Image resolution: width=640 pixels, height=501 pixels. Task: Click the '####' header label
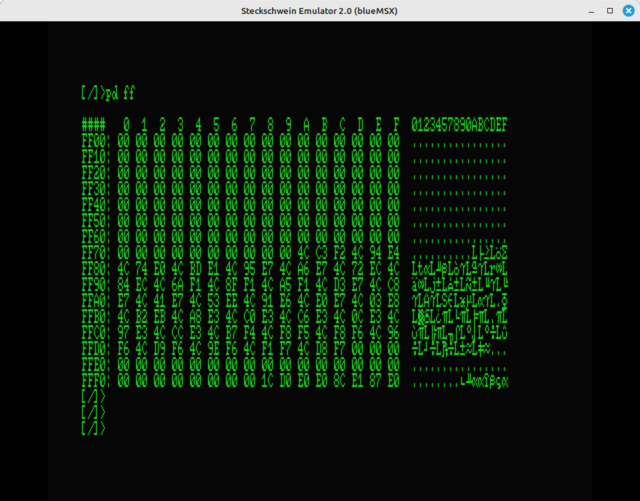(x=93, y=125)
